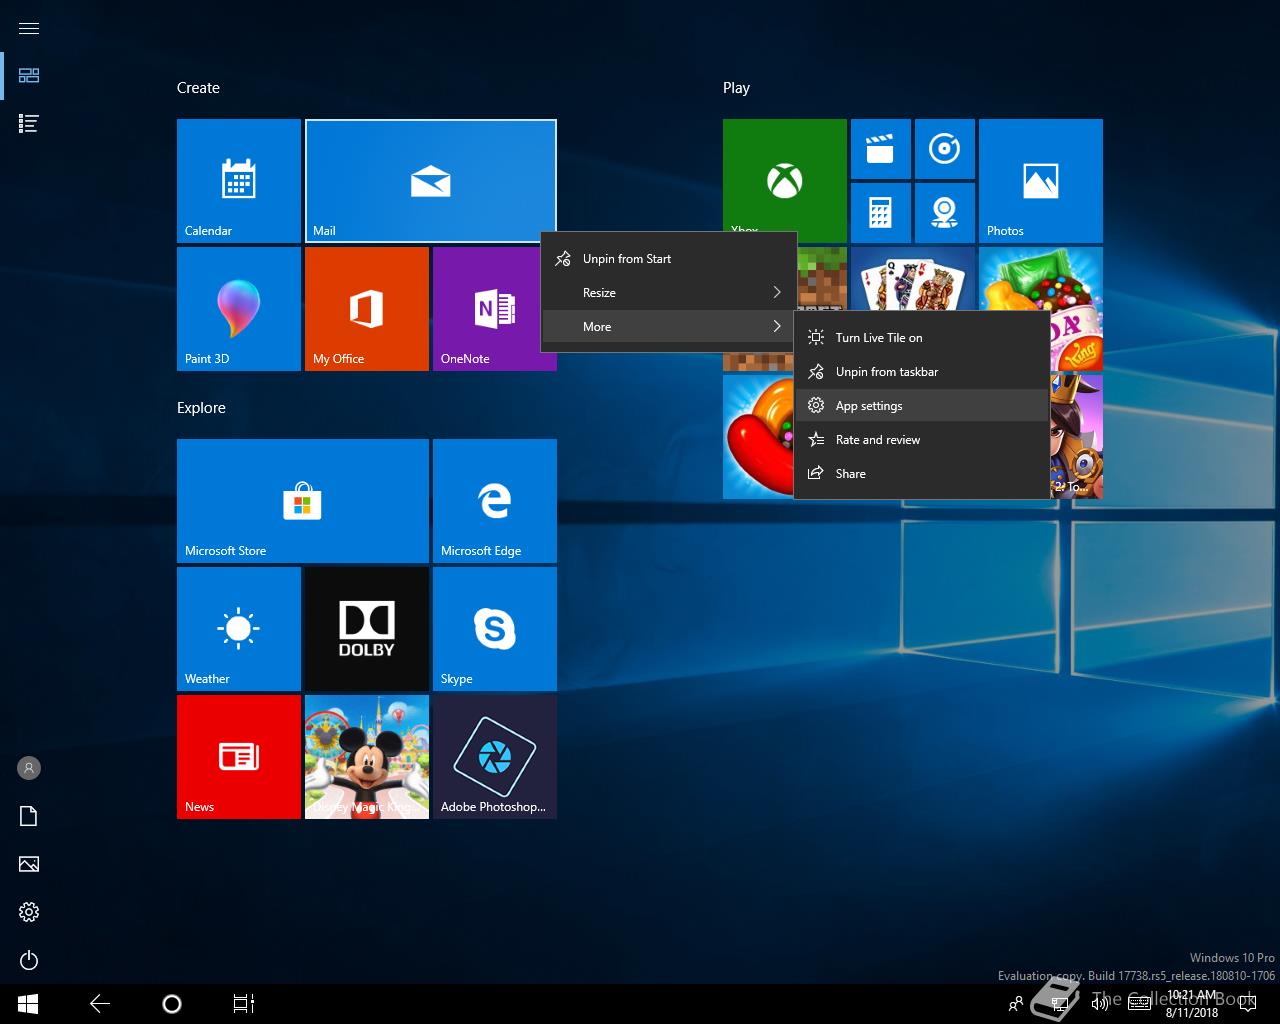Screen dimensions: 1280x1024
Task: Expand the Resize submenu
Action: 668,293
